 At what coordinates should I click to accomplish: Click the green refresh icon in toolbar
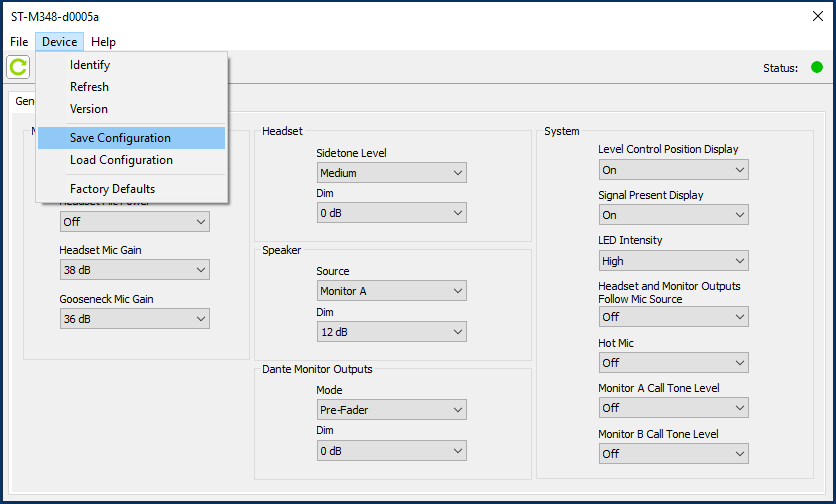[19, 67]
